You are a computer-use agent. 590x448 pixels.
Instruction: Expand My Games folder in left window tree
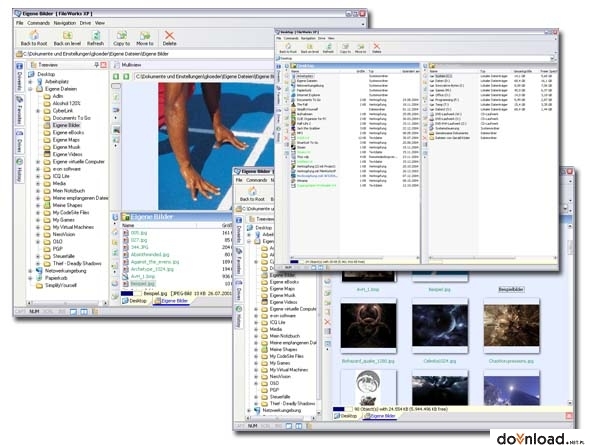pyautogui.click(x=38, y=220)
